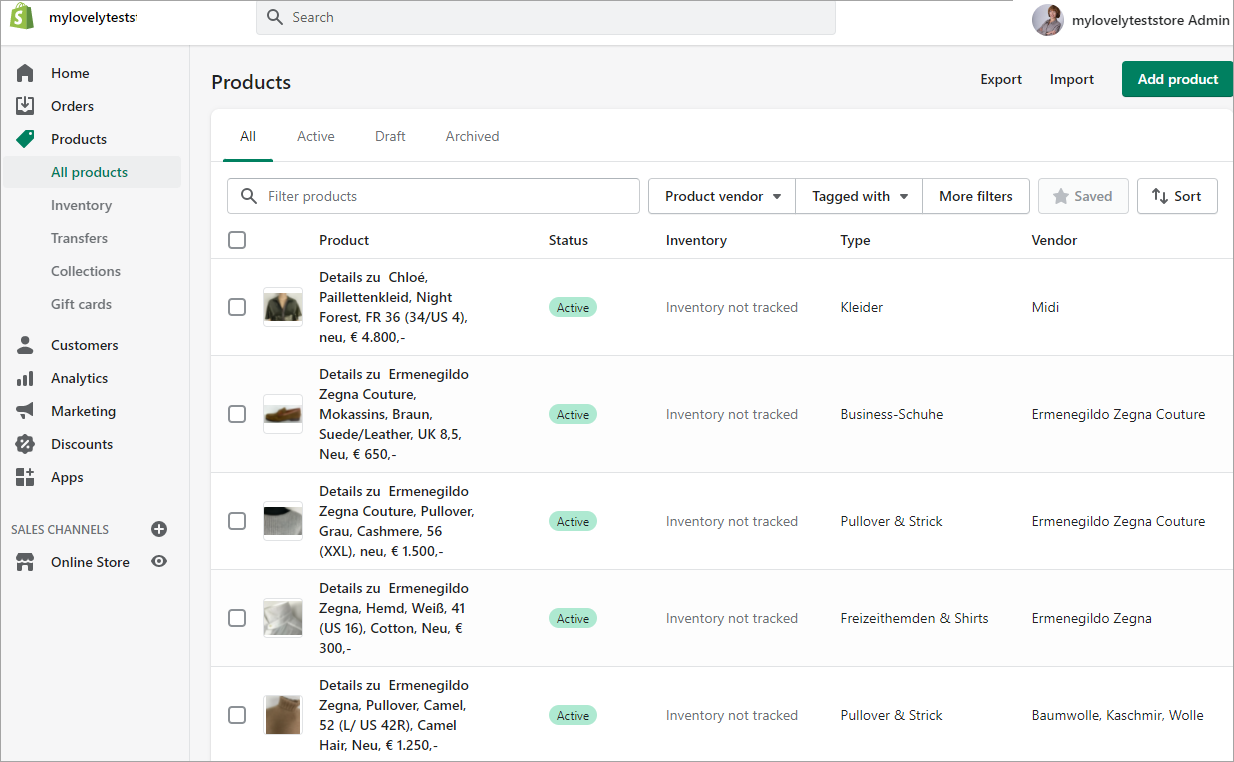Click the magnifier in Filter products field
The image size is (1234, 762).
(x=249, y=196)
